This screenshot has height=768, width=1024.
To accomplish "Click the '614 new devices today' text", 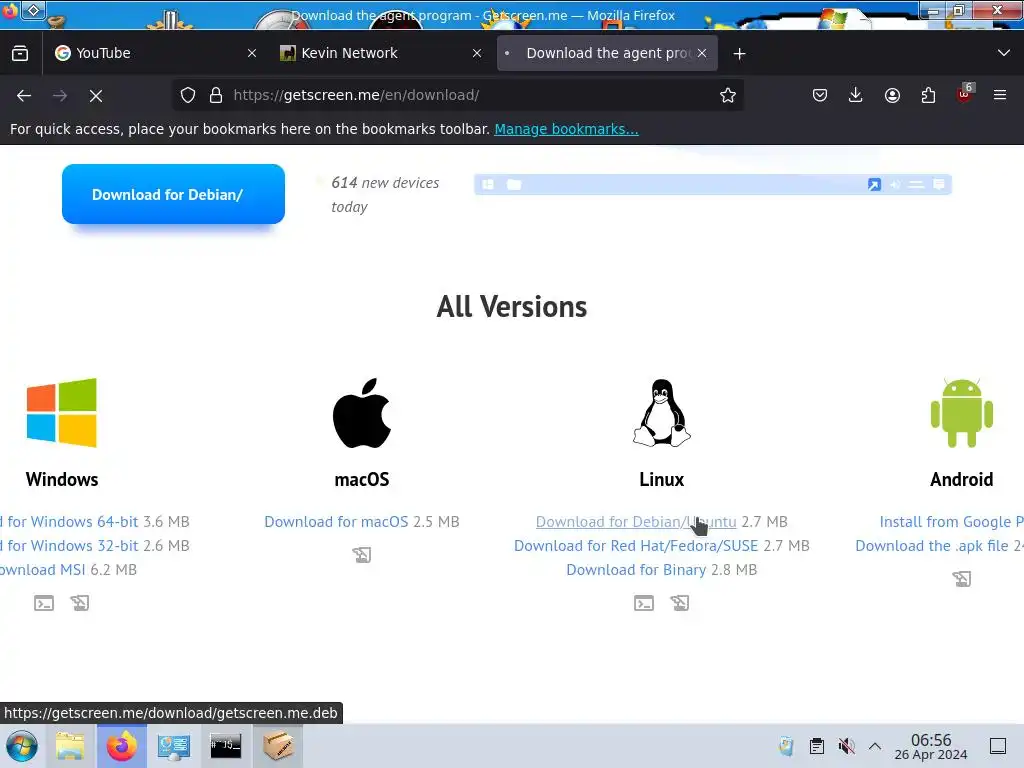I will pos(385,195).
